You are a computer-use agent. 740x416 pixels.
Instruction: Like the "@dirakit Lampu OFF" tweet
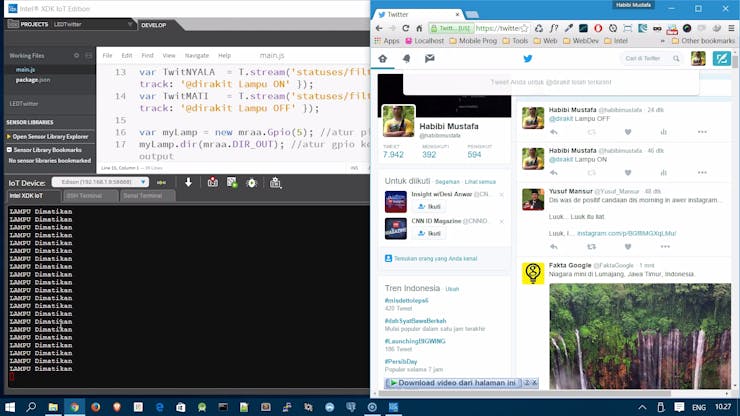coord(628,132)
